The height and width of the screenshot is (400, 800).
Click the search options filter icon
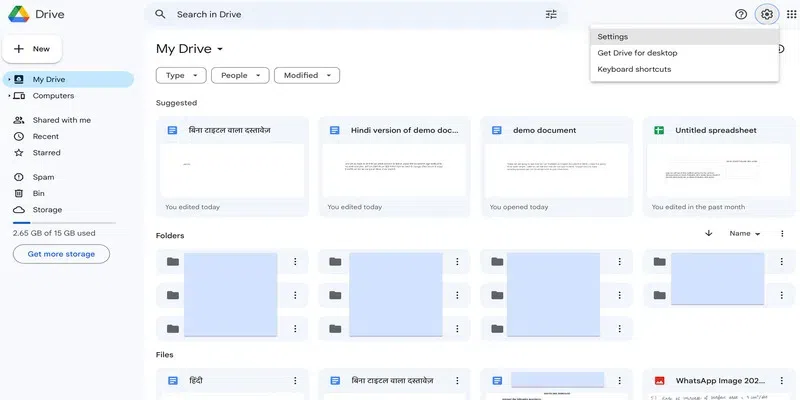[551, 15]
